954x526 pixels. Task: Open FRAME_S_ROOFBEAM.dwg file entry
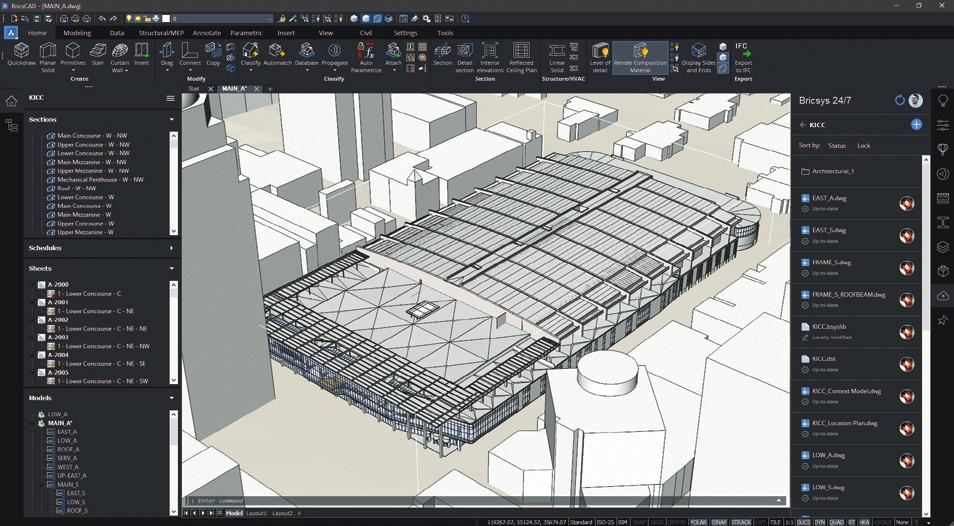(855, 299)
